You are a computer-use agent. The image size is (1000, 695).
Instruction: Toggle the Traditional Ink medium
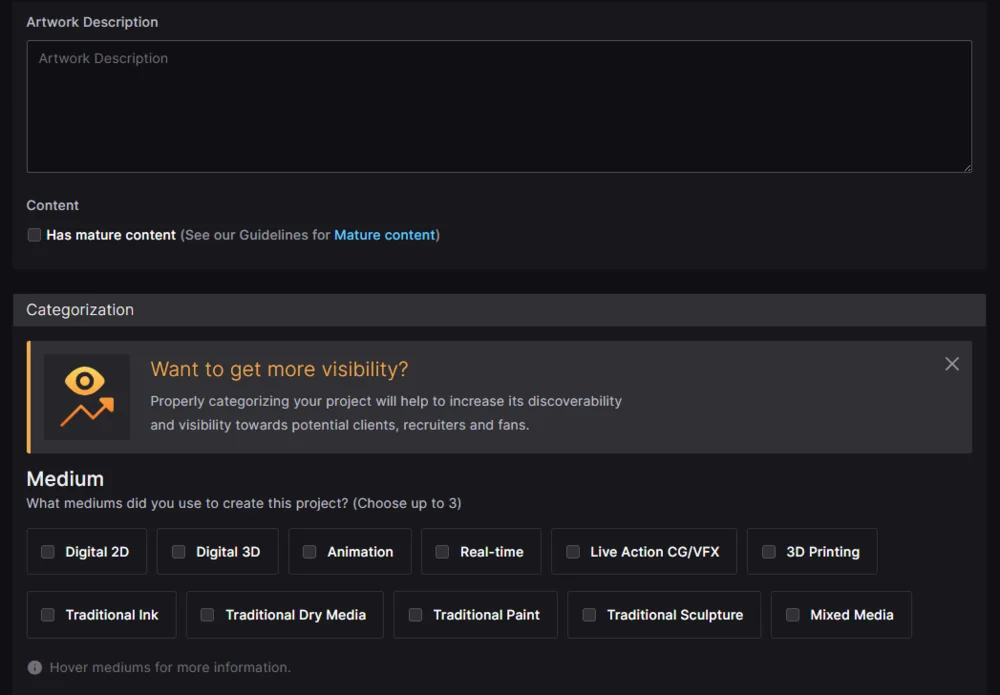click(48, 615)
